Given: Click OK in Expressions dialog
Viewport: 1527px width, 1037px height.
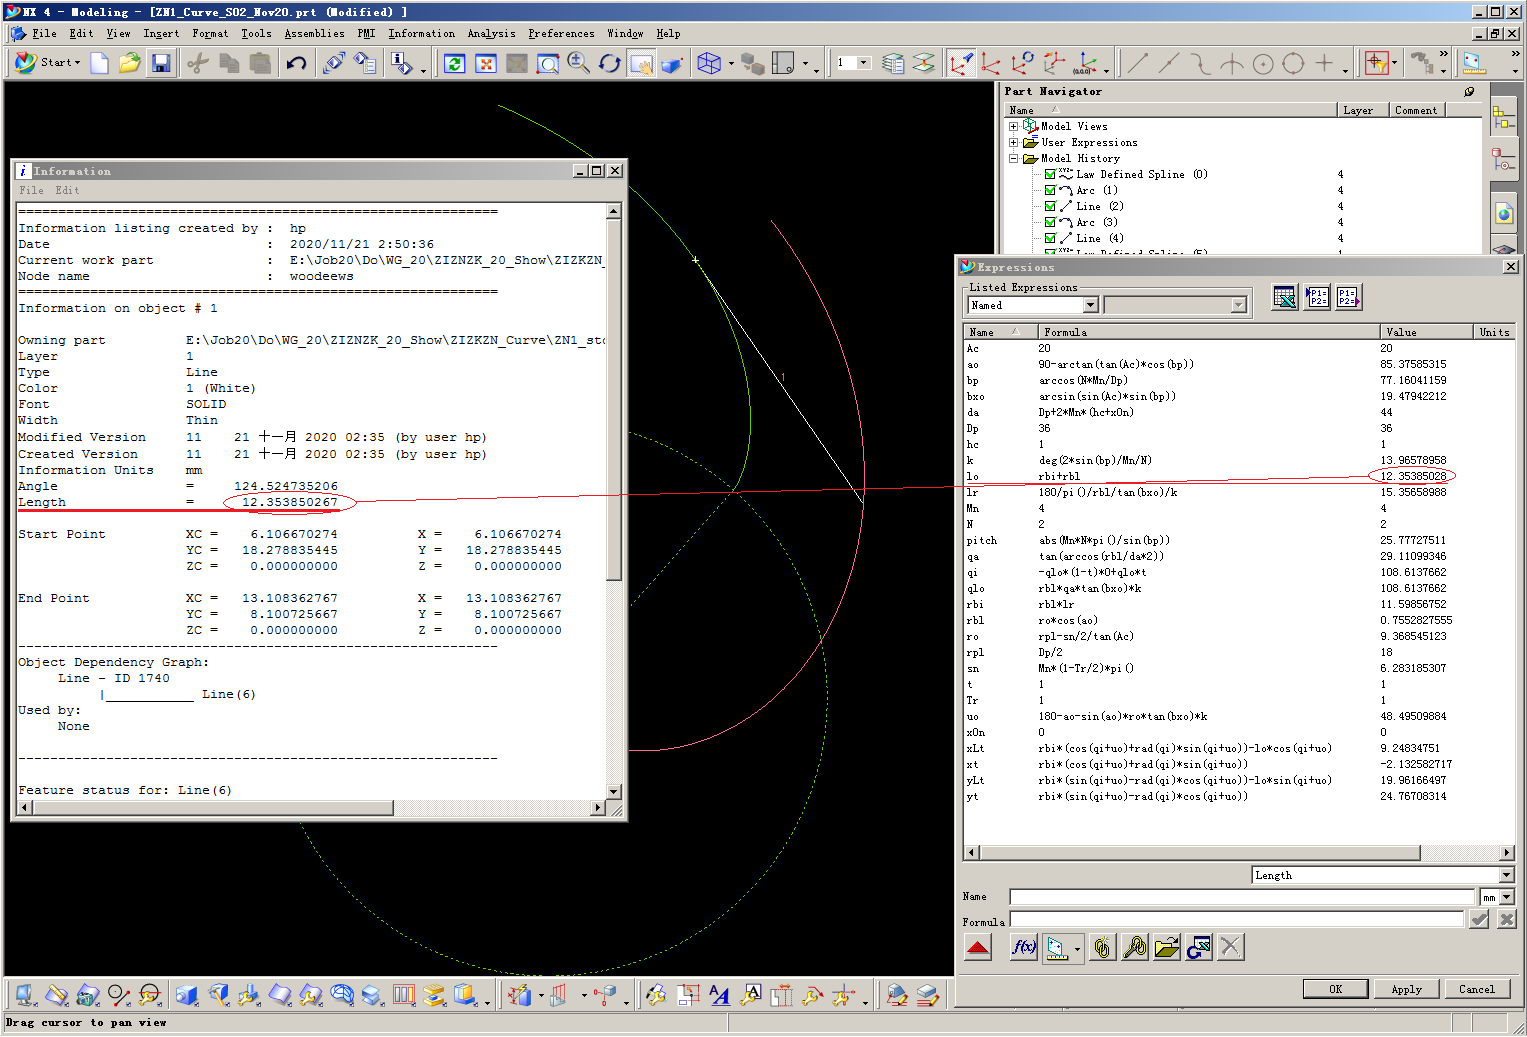Looking at the screenshot, I should coord(1335,989).
